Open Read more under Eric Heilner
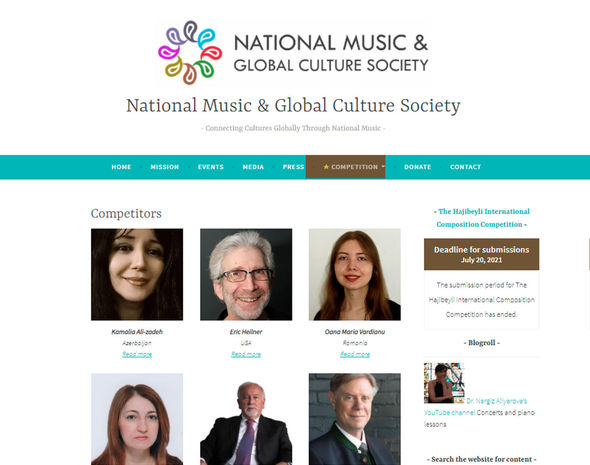This screenshot has width=590, height=465. [246, 354]
